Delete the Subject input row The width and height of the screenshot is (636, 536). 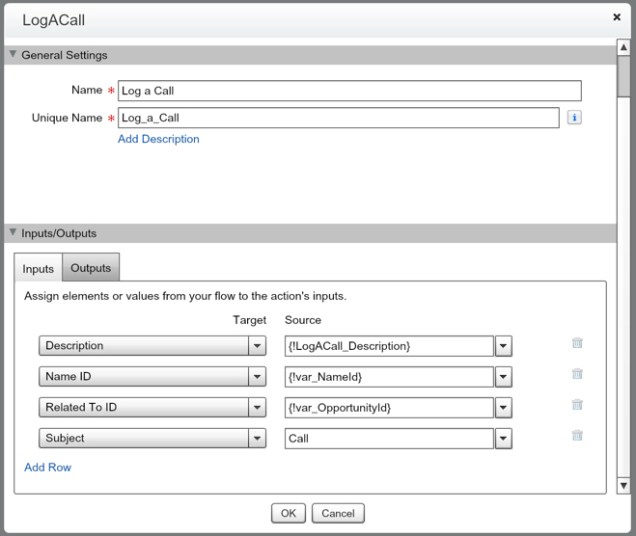tap(577, 436)
